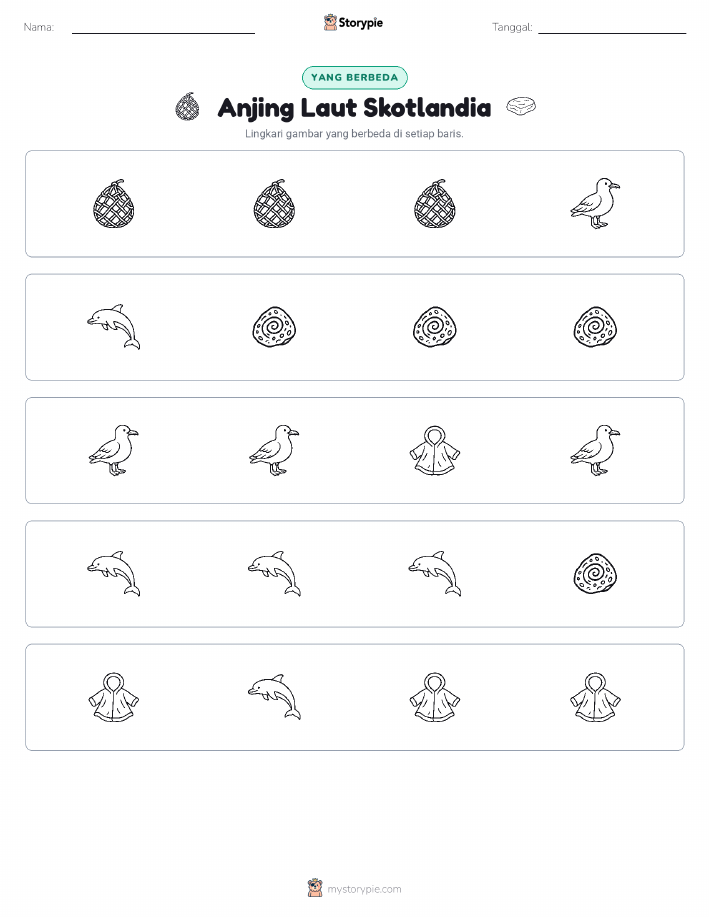Circle the hooded coat in third row

tap(435, 450)
